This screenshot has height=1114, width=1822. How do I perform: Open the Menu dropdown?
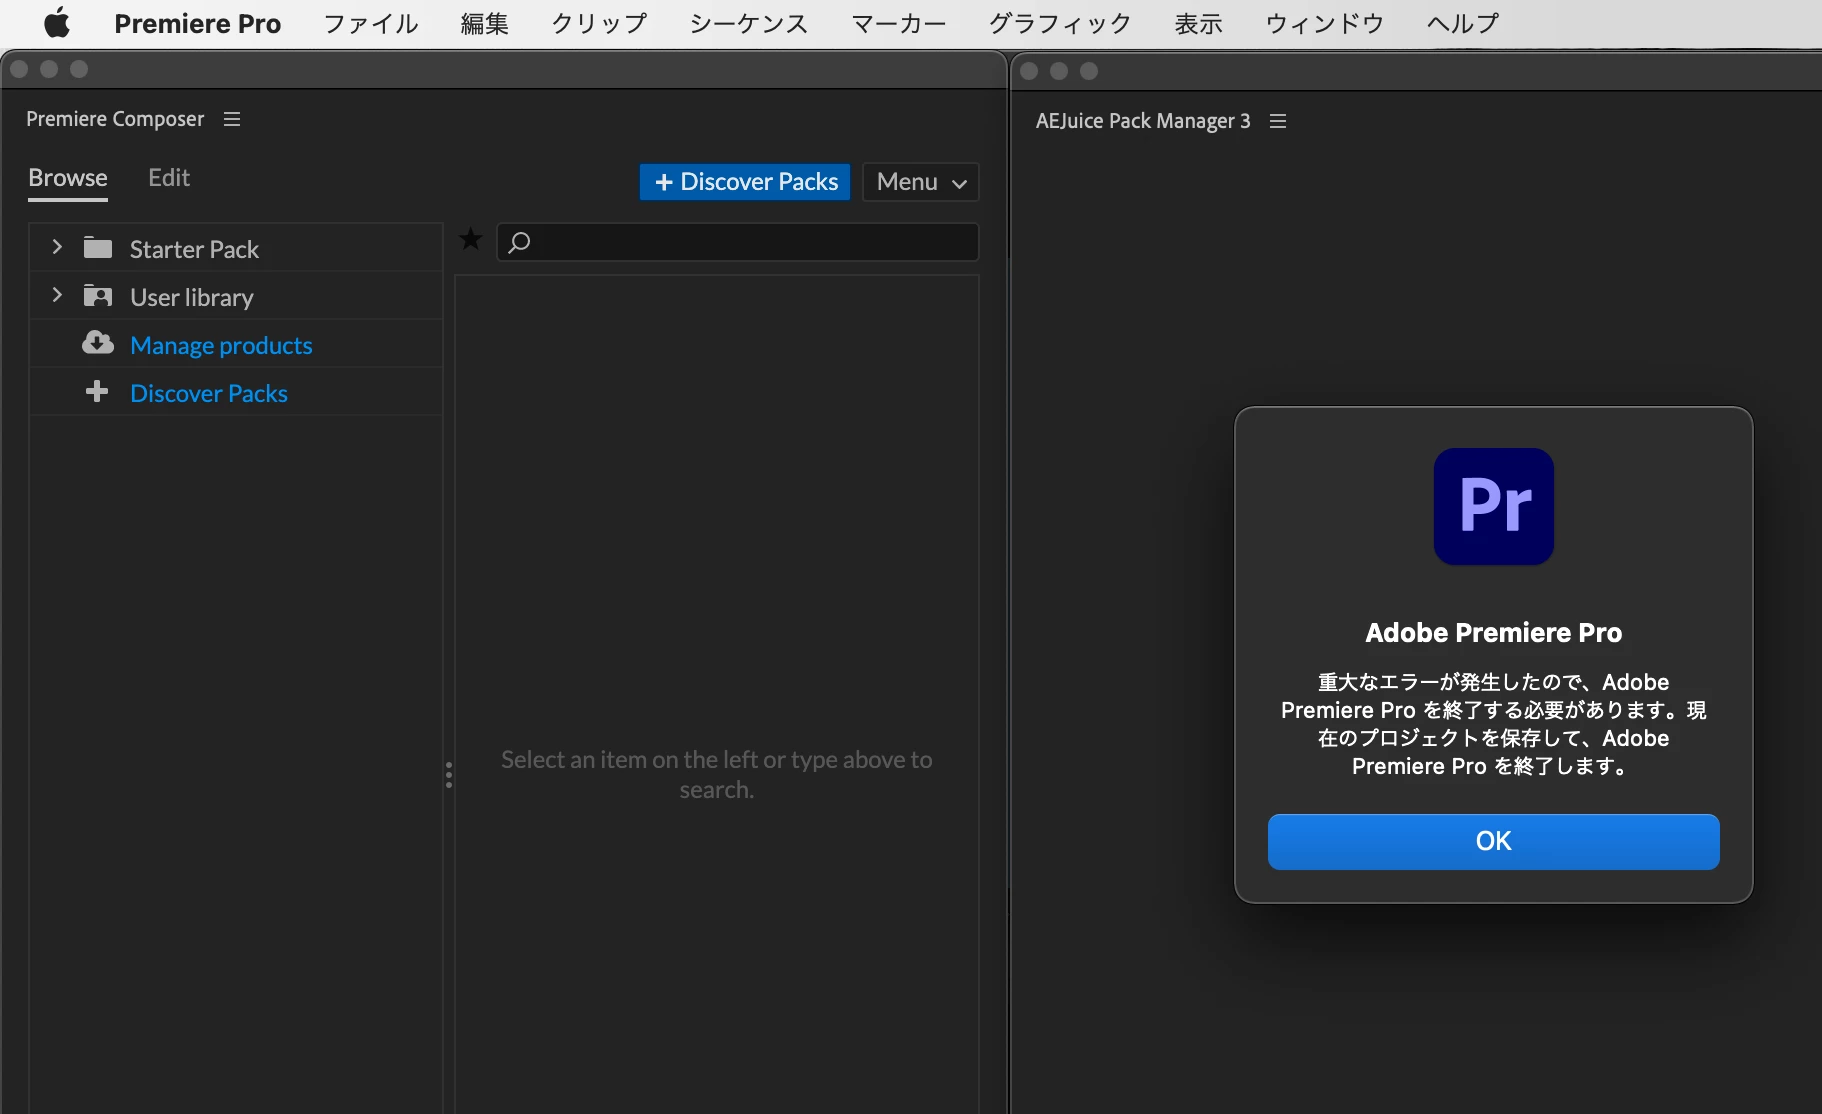[x=920, y=182]
